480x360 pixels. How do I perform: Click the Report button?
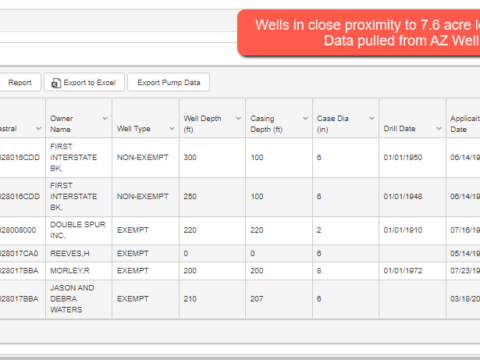click(x=20, y=82)
